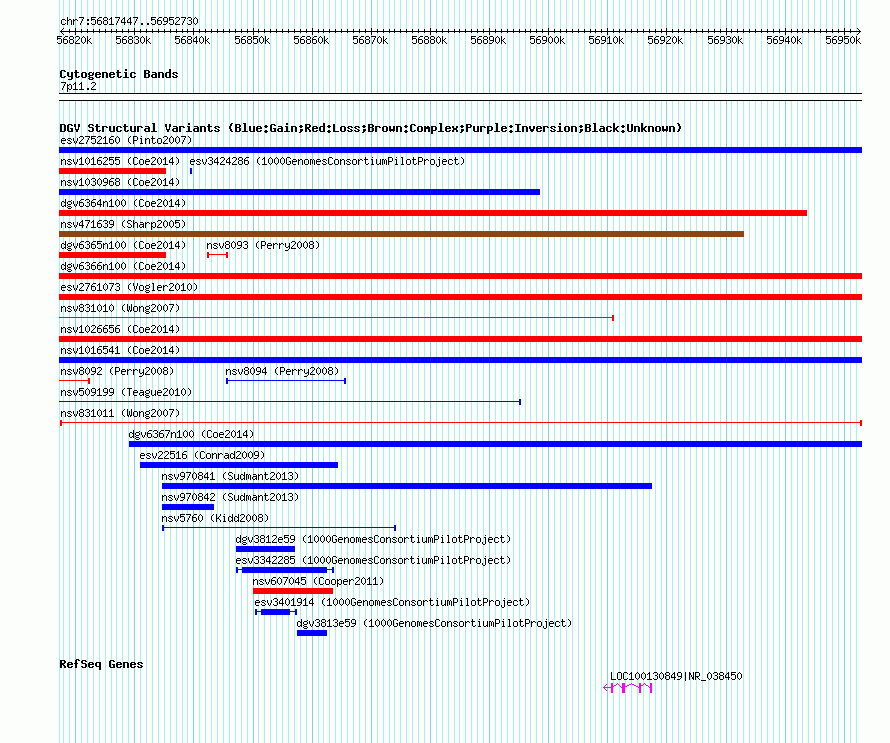Select the blue esv22516 gain bar
The height and width of the screenshot is (743, 890).
click(239, 465)
